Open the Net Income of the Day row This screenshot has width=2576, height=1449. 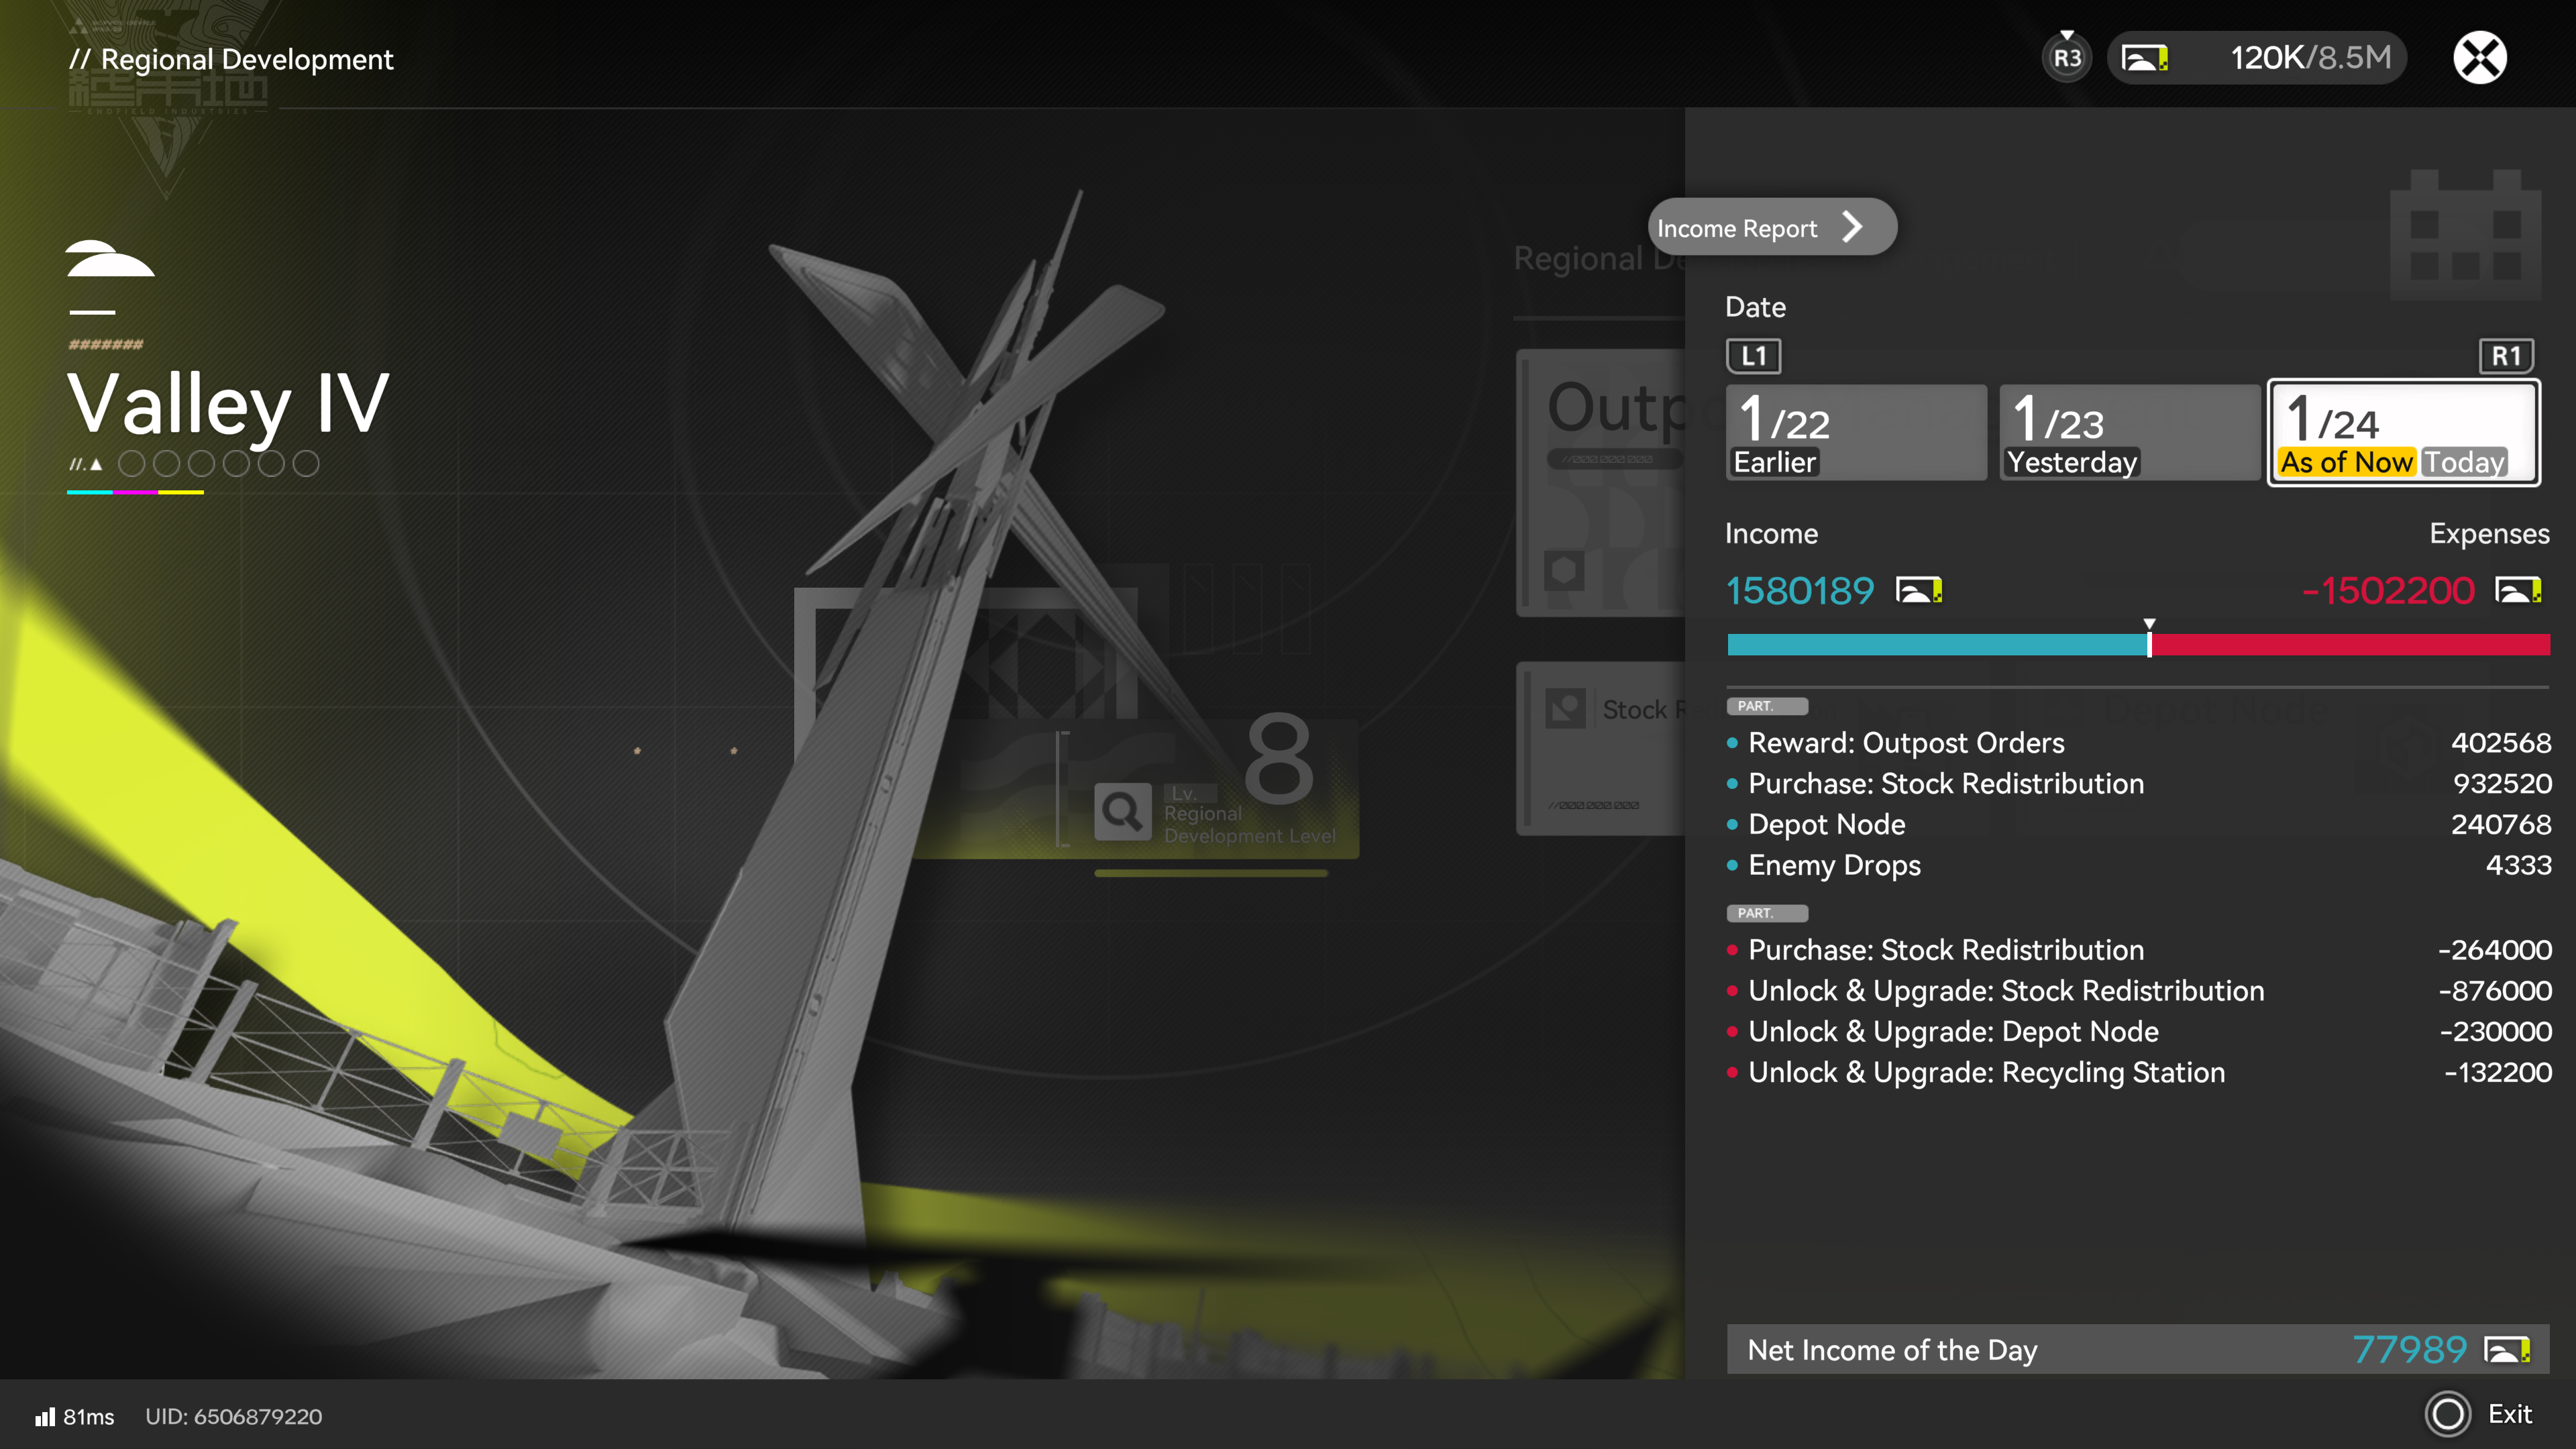click(2137, 1350)
